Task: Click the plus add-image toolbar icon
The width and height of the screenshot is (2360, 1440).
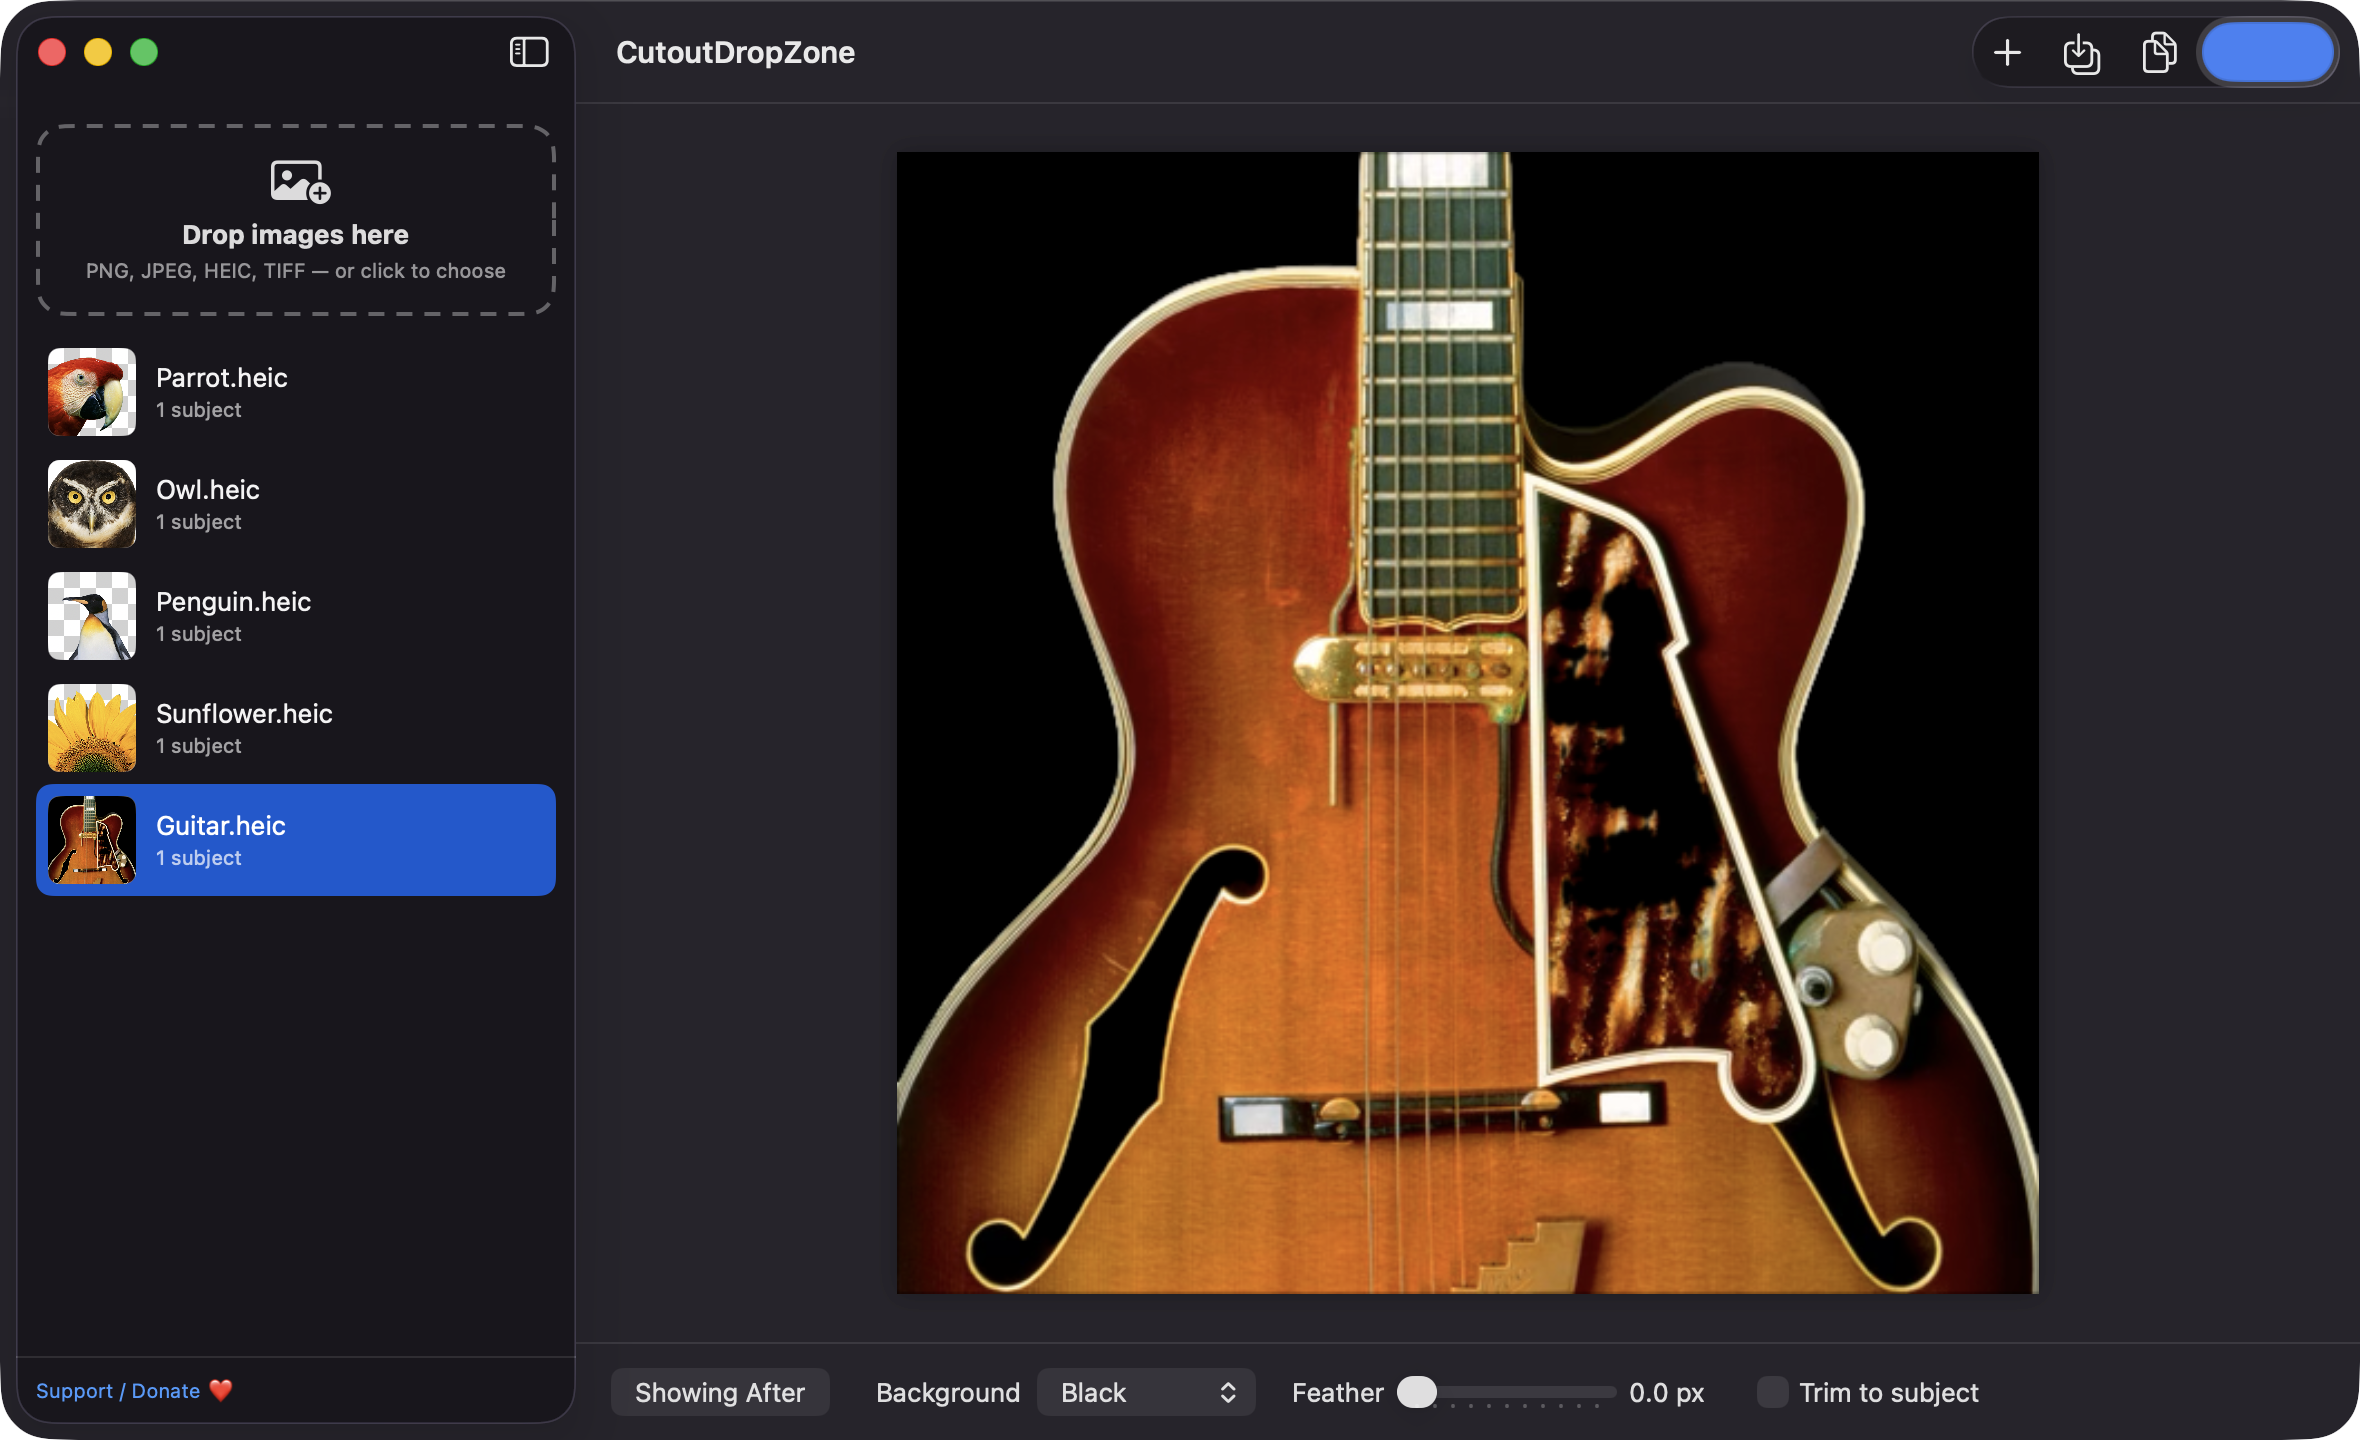Action: coord(2007,52)
